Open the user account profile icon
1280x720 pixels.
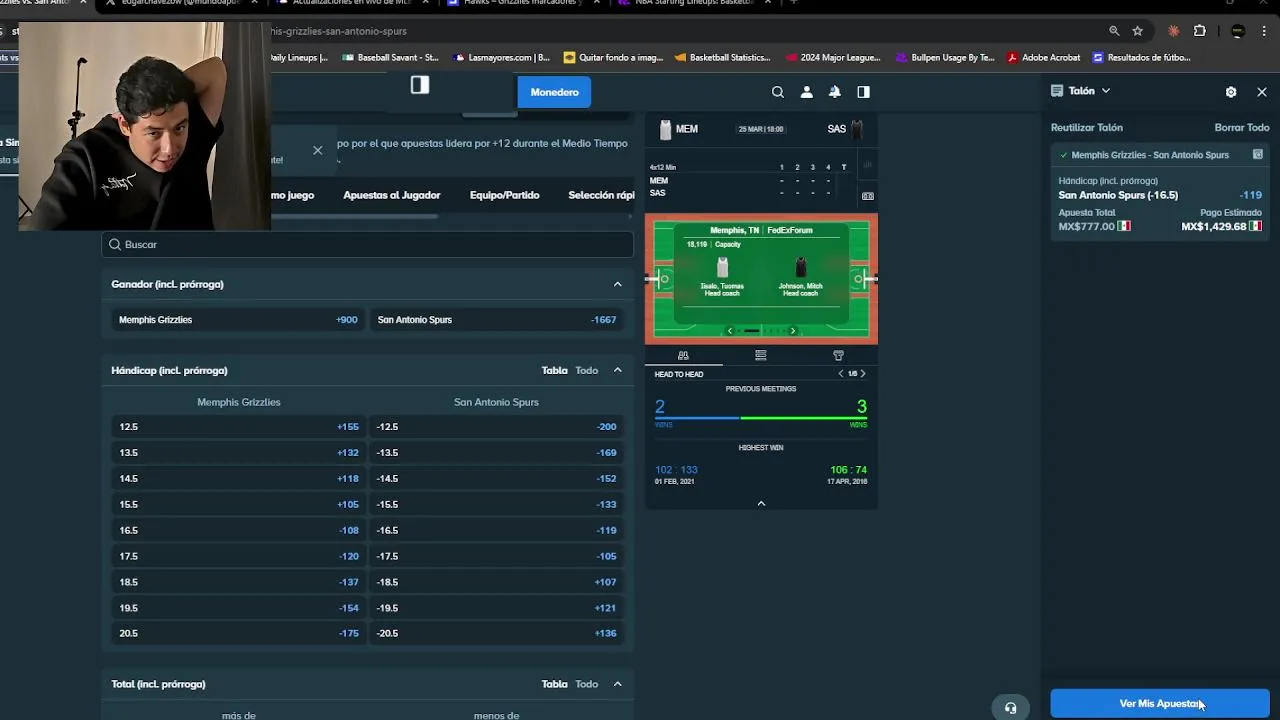pyautogui.click(x=806, y=92)
